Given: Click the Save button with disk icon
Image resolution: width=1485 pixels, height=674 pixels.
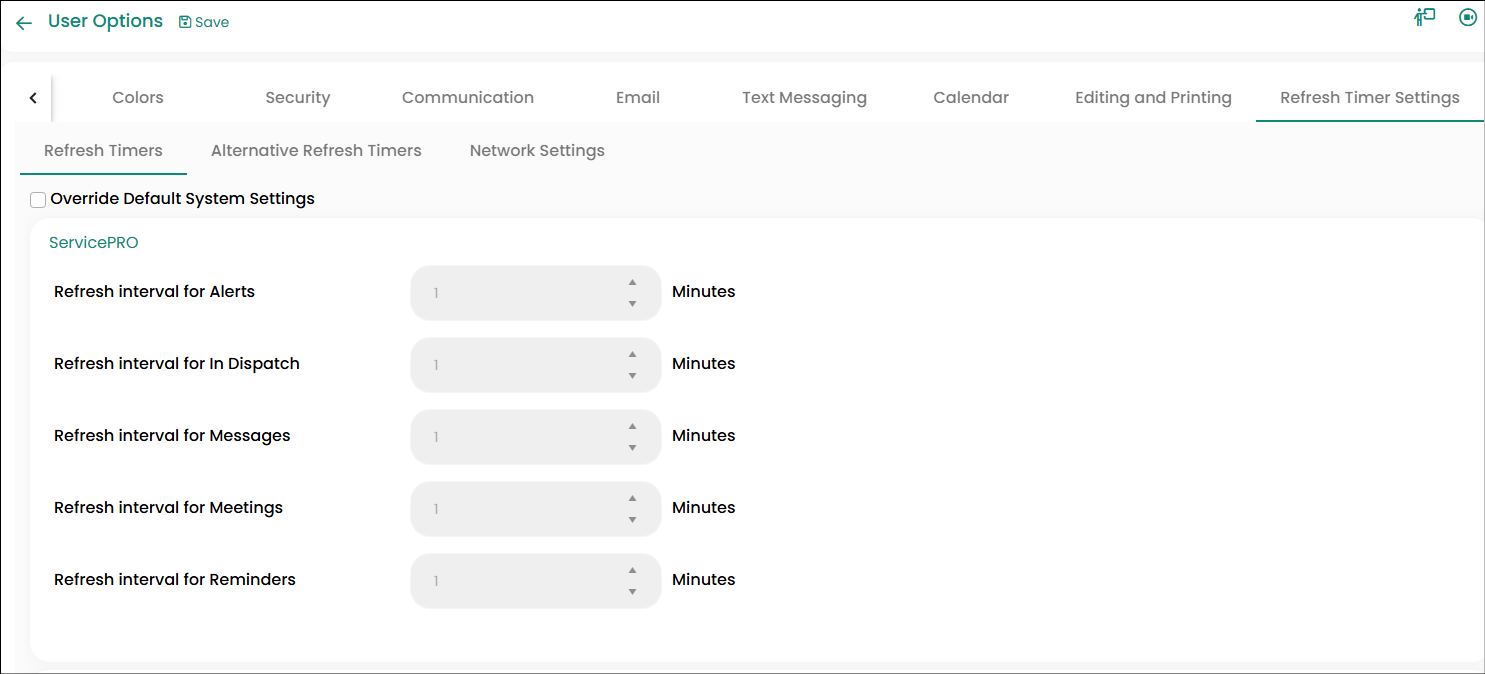Looking at the screenshot, I should click(204, 22).
